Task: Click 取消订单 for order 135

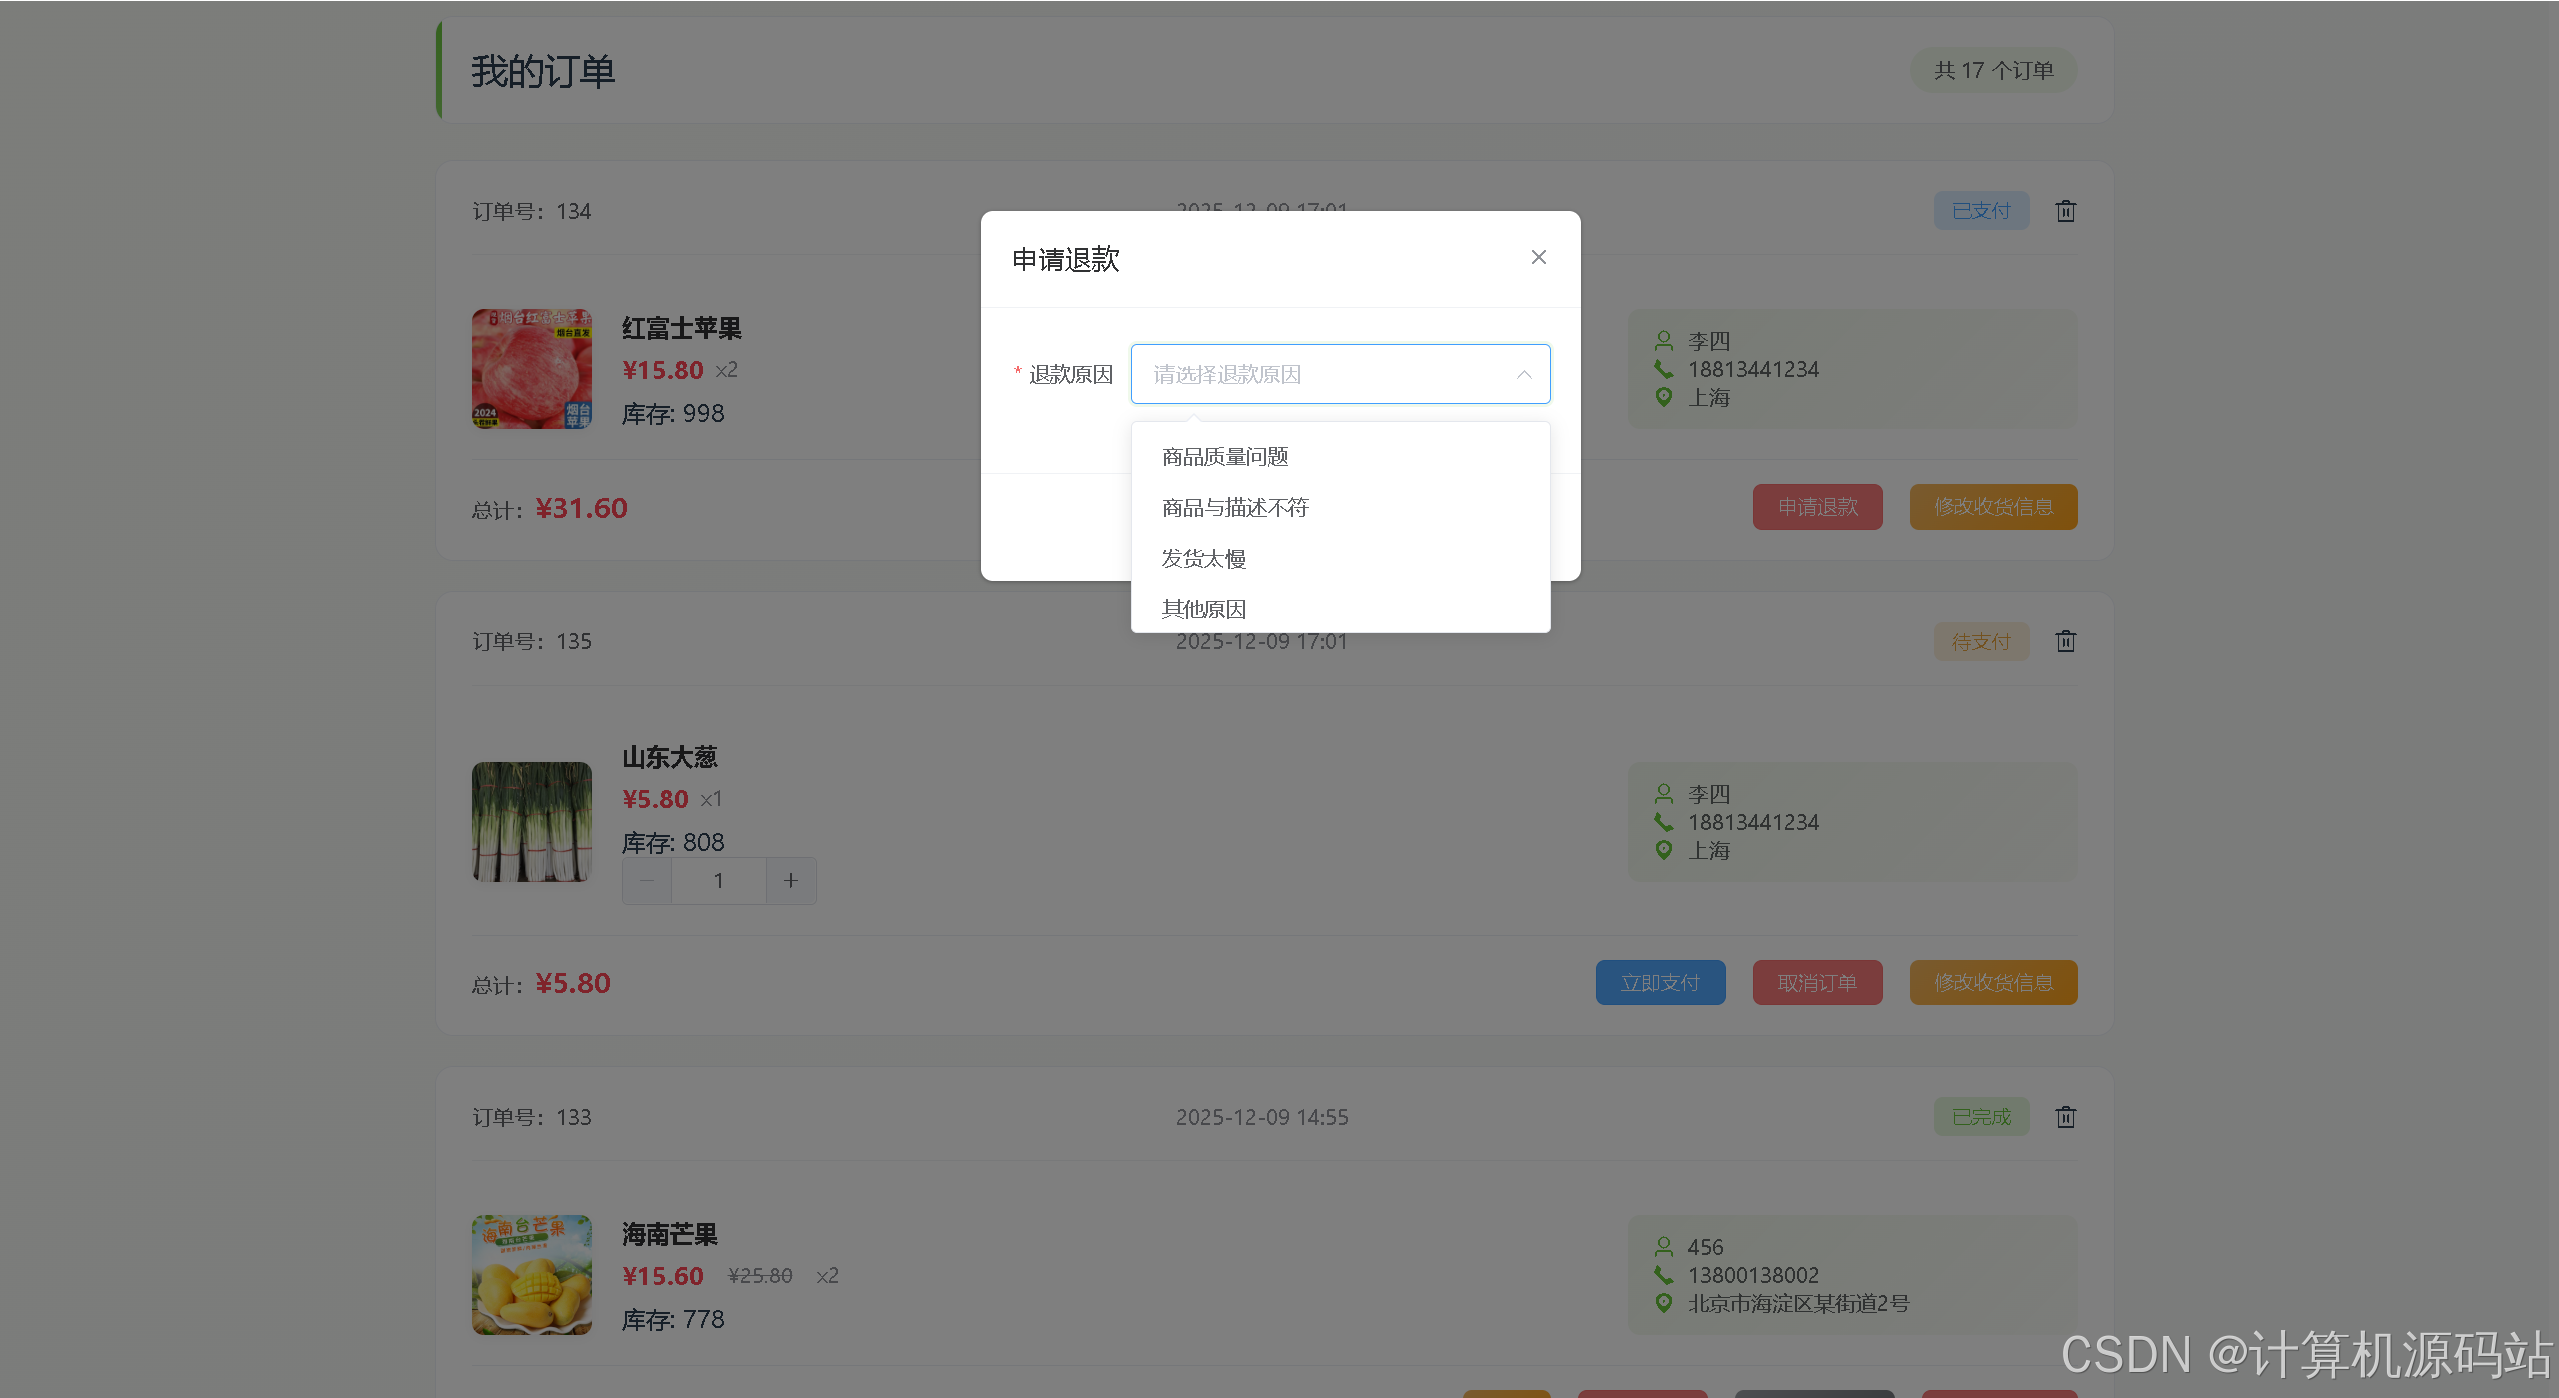Action: pos(1817,983)
